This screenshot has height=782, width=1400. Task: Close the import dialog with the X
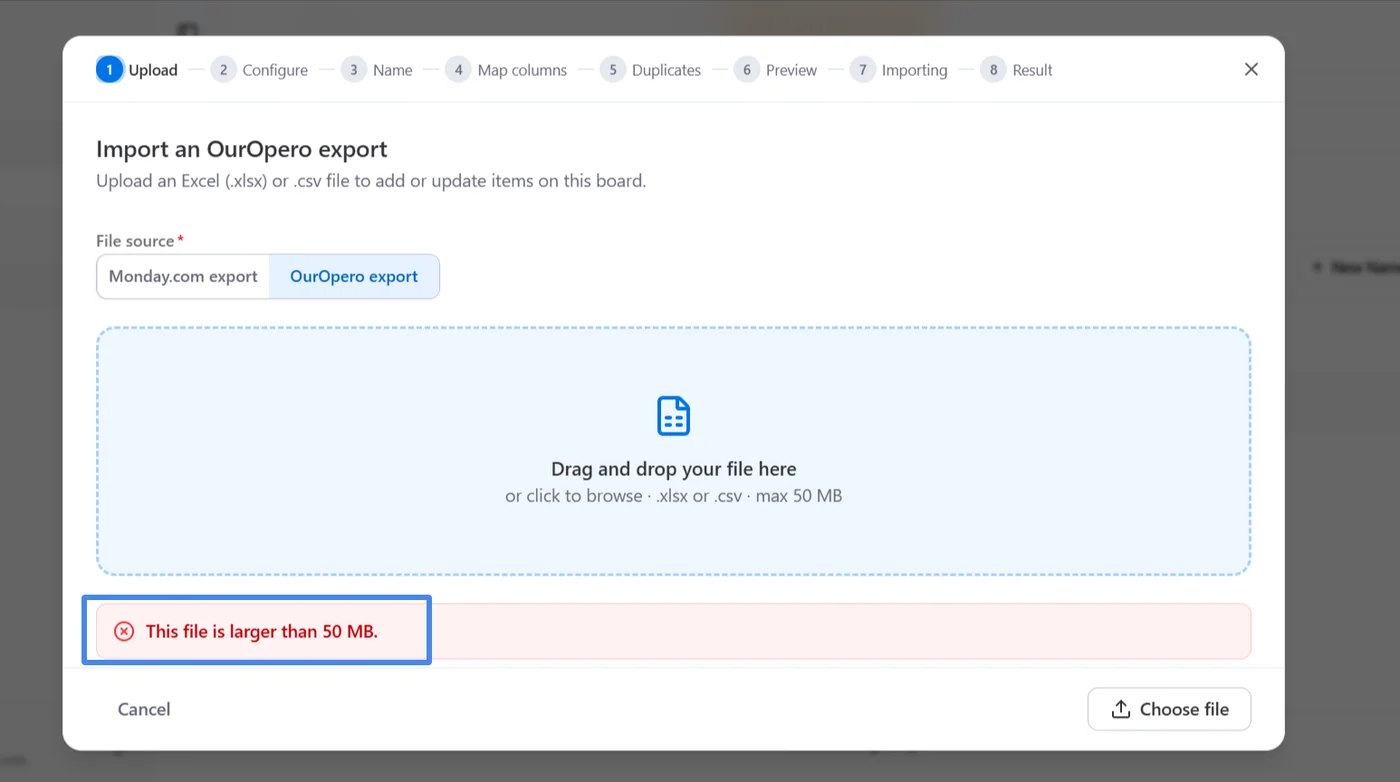[1251, 69]
